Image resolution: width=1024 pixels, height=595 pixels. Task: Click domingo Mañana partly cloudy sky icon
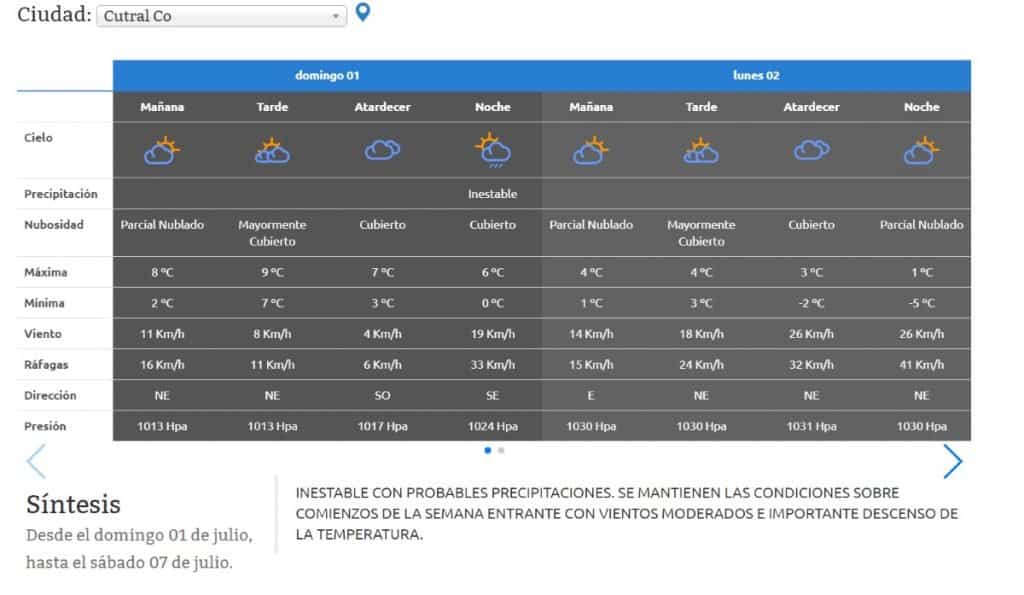162,150
